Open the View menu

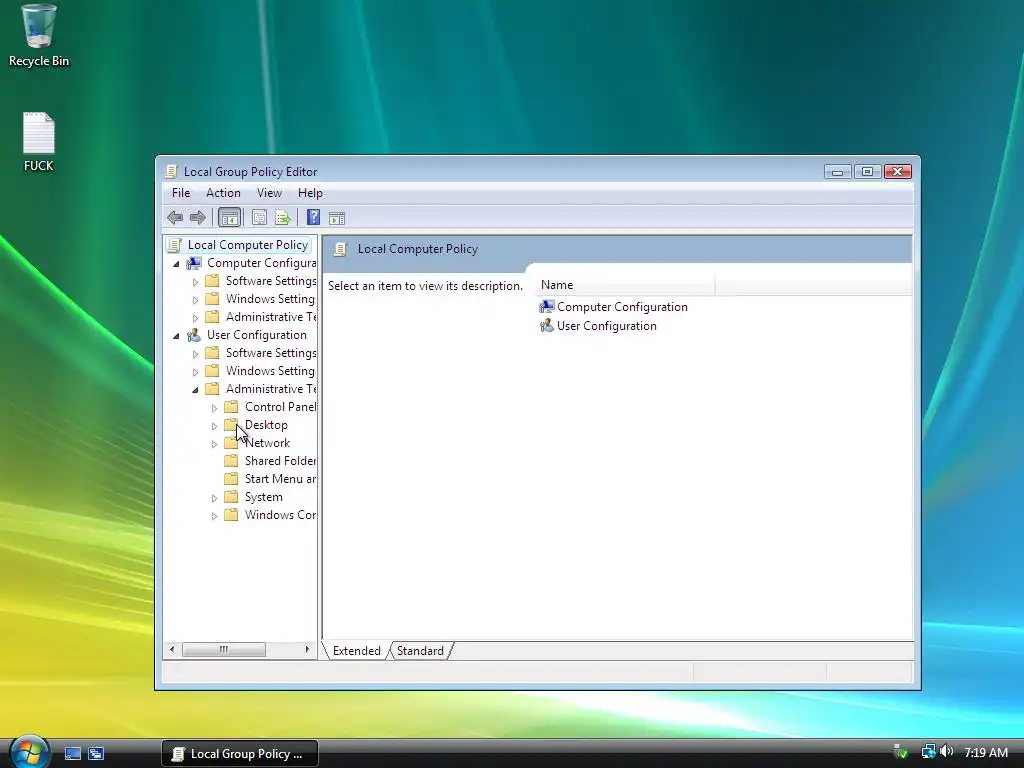pos(269,193)
